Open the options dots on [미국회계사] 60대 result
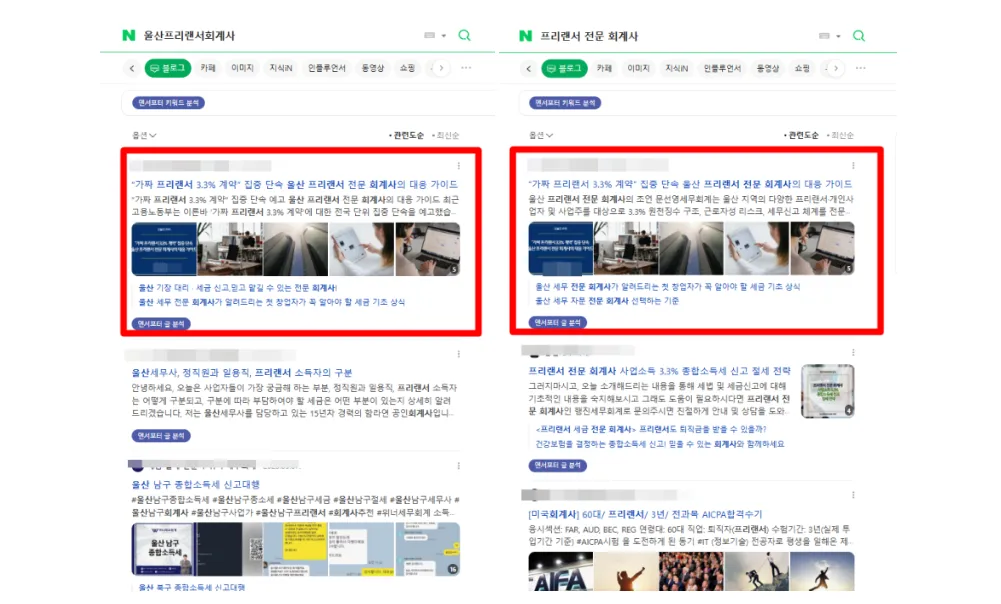The height and width of the screenshot is (604, 1001). click(x=853, y=495)
